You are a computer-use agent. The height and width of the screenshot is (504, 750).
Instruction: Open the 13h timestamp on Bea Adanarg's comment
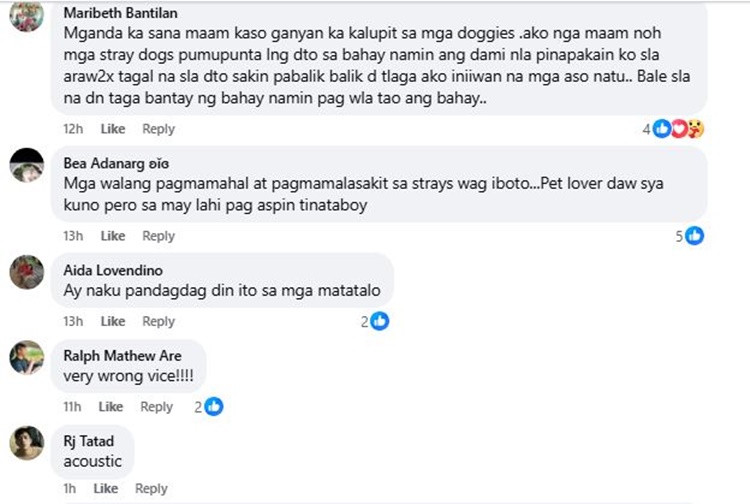[x=72, y=236]
